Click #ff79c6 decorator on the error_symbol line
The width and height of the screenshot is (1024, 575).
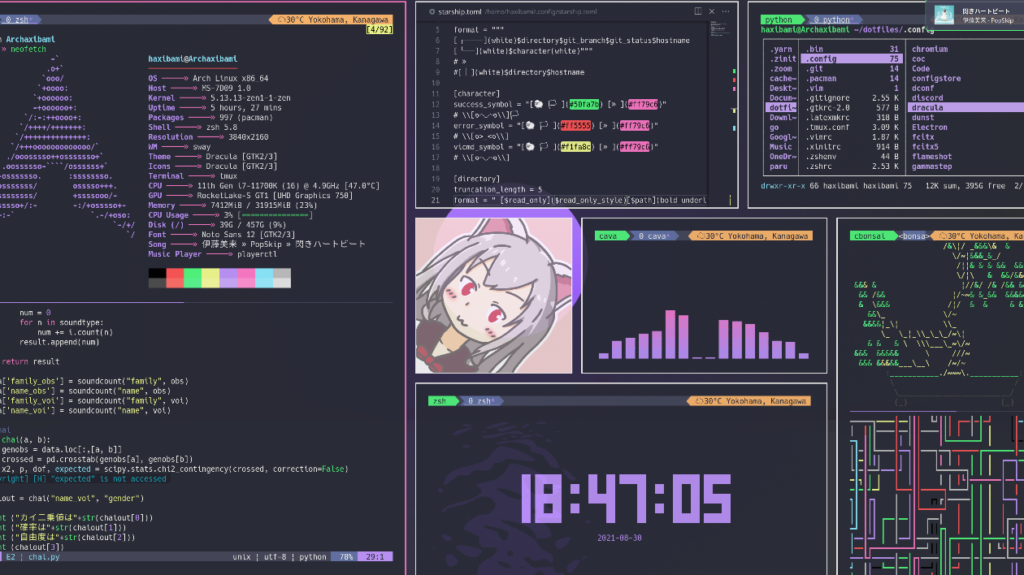635,125
